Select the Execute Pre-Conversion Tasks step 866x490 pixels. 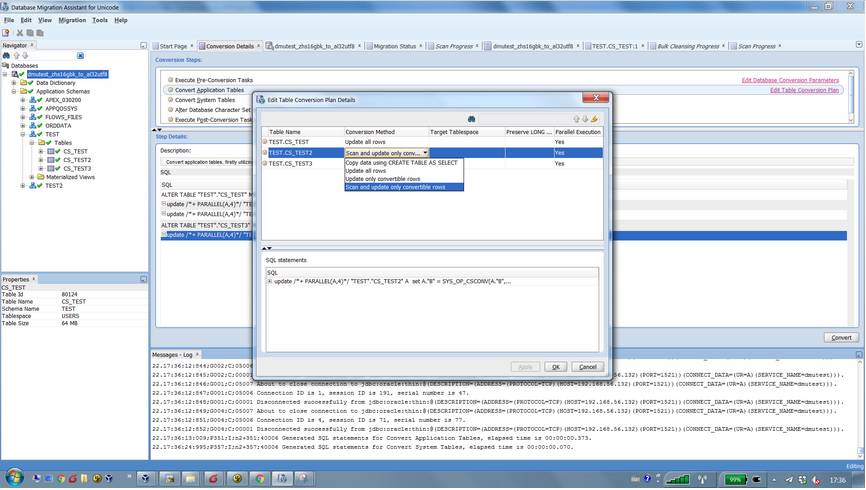click(x=214, y=81)
